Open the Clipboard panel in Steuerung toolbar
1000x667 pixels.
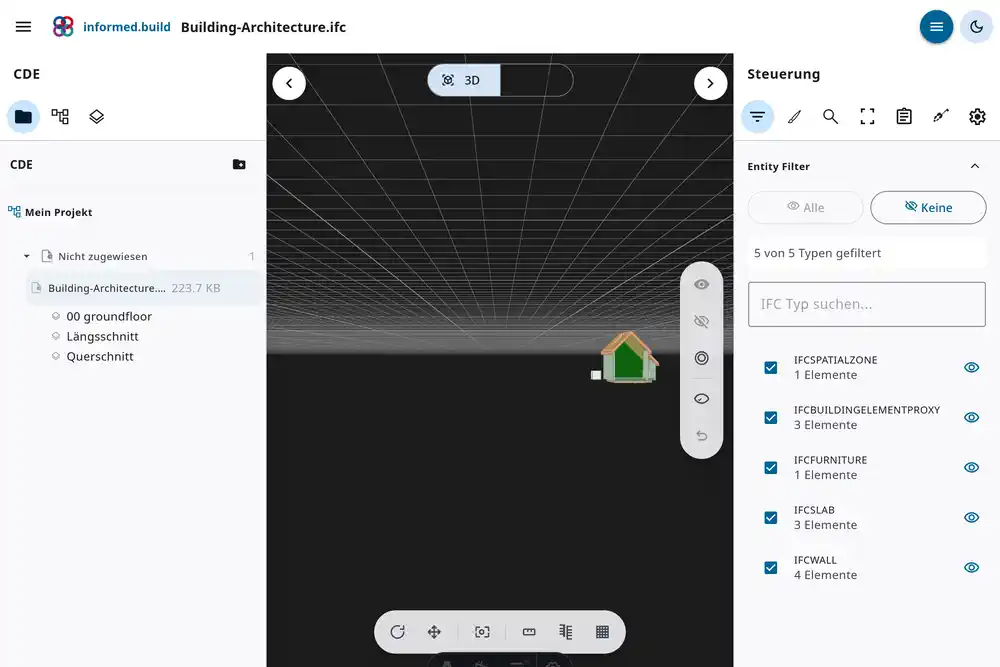pos(903,116)
